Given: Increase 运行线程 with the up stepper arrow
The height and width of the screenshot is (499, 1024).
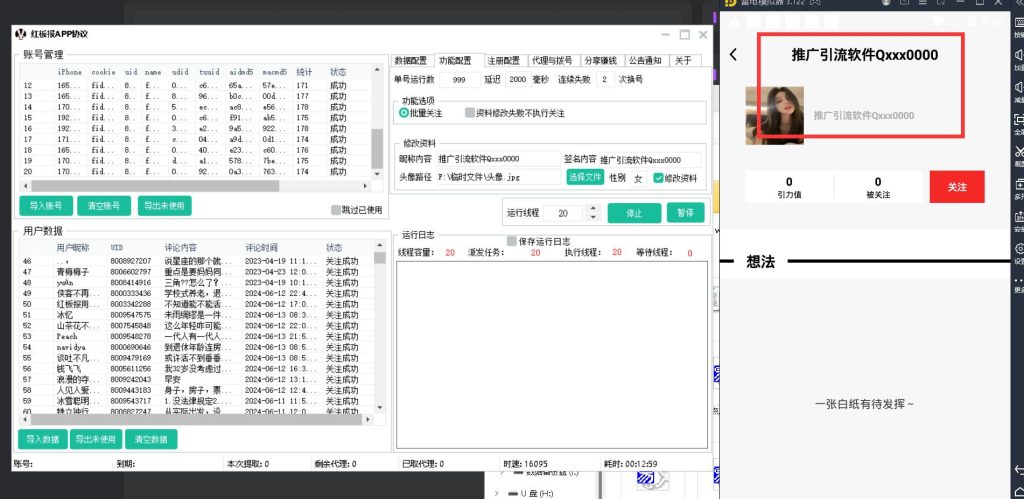Looking at the screenshot, I should [x=592, y=208].
